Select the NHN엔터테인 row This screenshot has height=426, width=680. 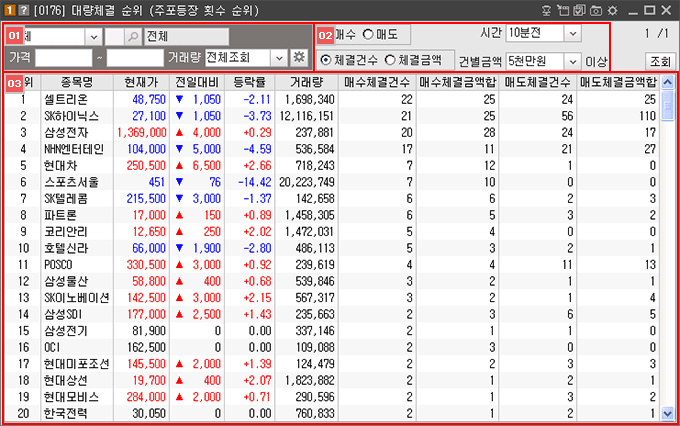(x=332, y=149)
